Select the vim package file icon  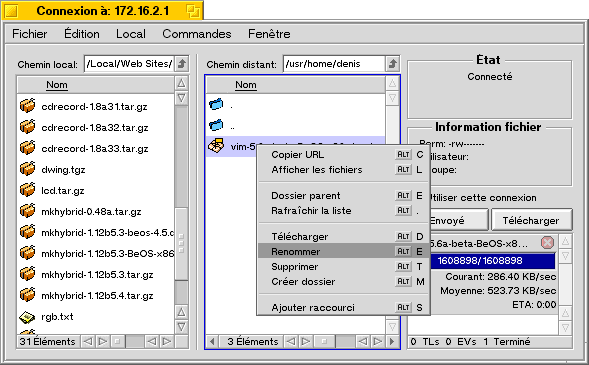pyautogui.click(x=216, y=146)
